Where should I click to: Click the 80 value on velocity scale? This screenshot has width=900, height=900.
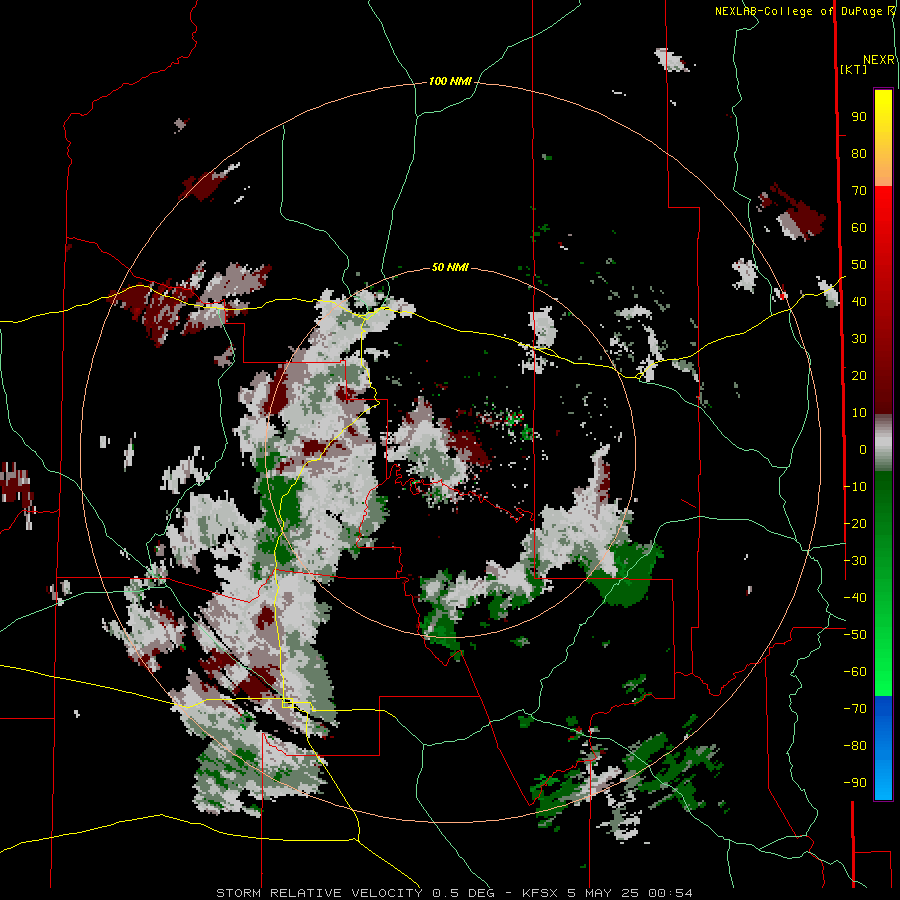(x=859, y=154)
